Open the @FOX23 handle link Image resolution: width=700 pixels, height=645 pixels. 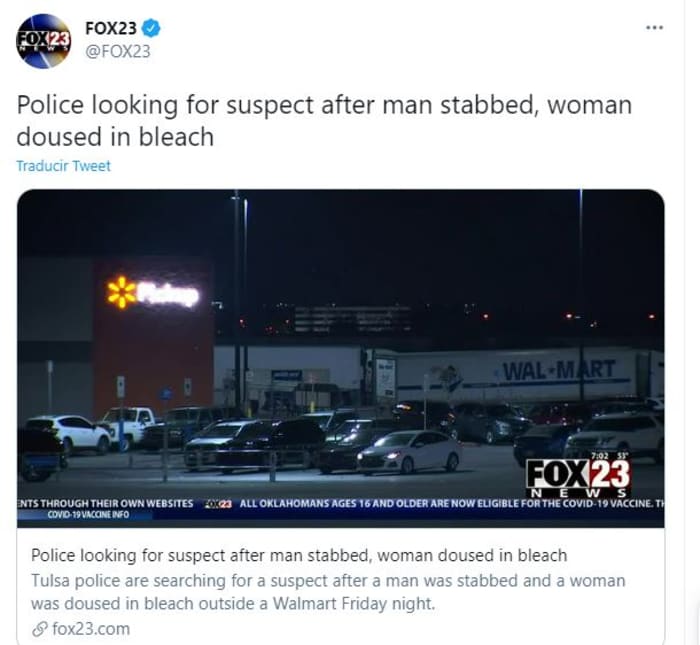[118, 51]
